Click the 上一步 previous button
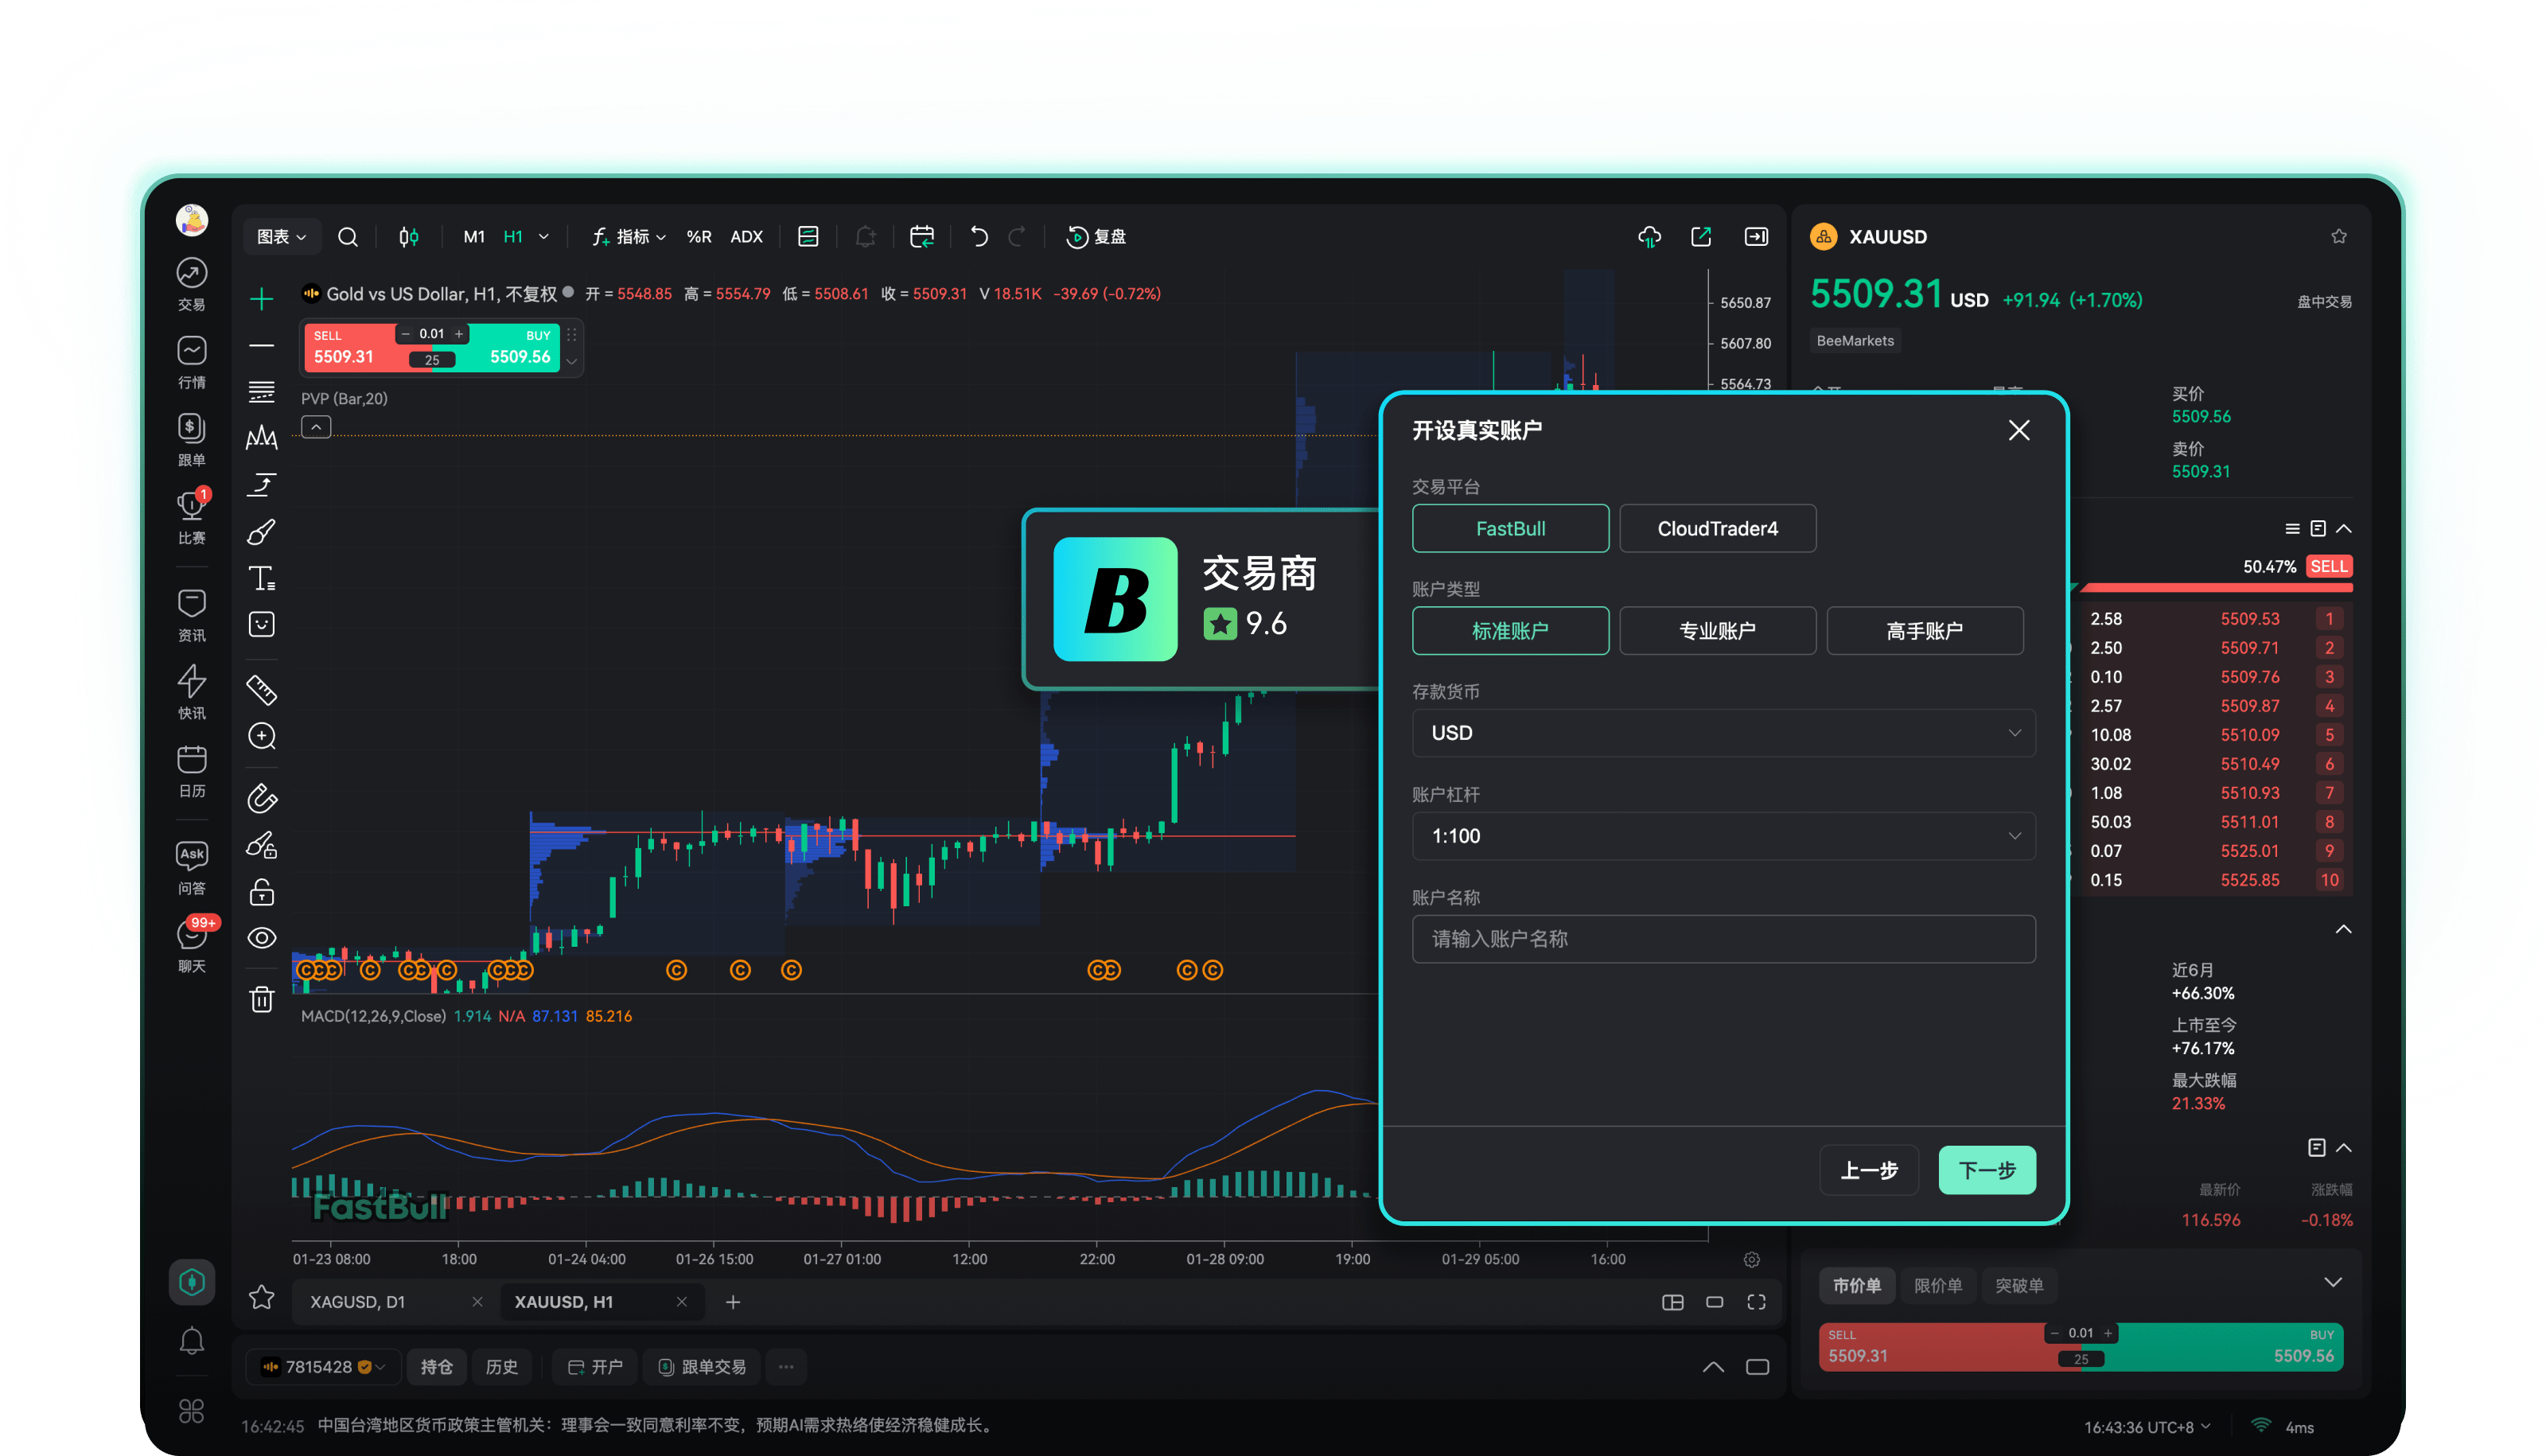Image resolution: width=2546 pixels, height=1456 pixels. coord(1868,1170)
